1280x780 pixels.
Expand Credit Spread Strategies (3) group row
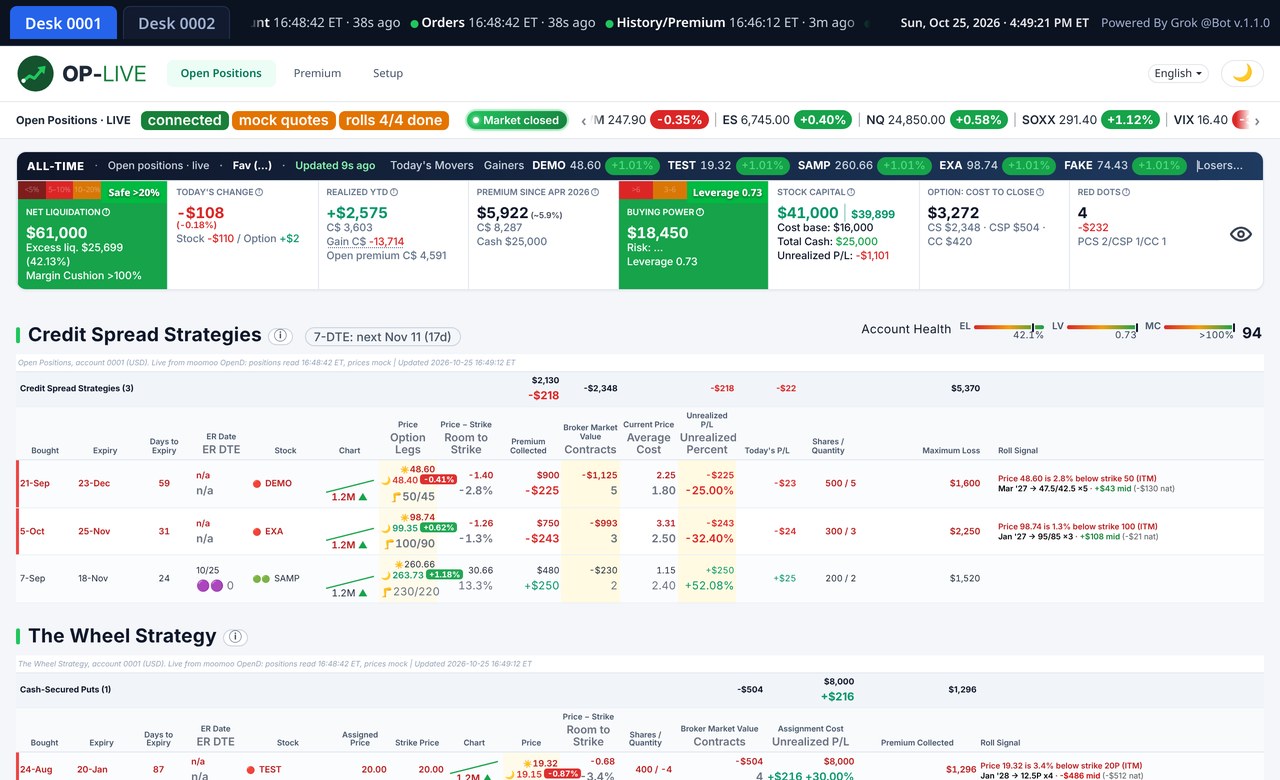640,388
